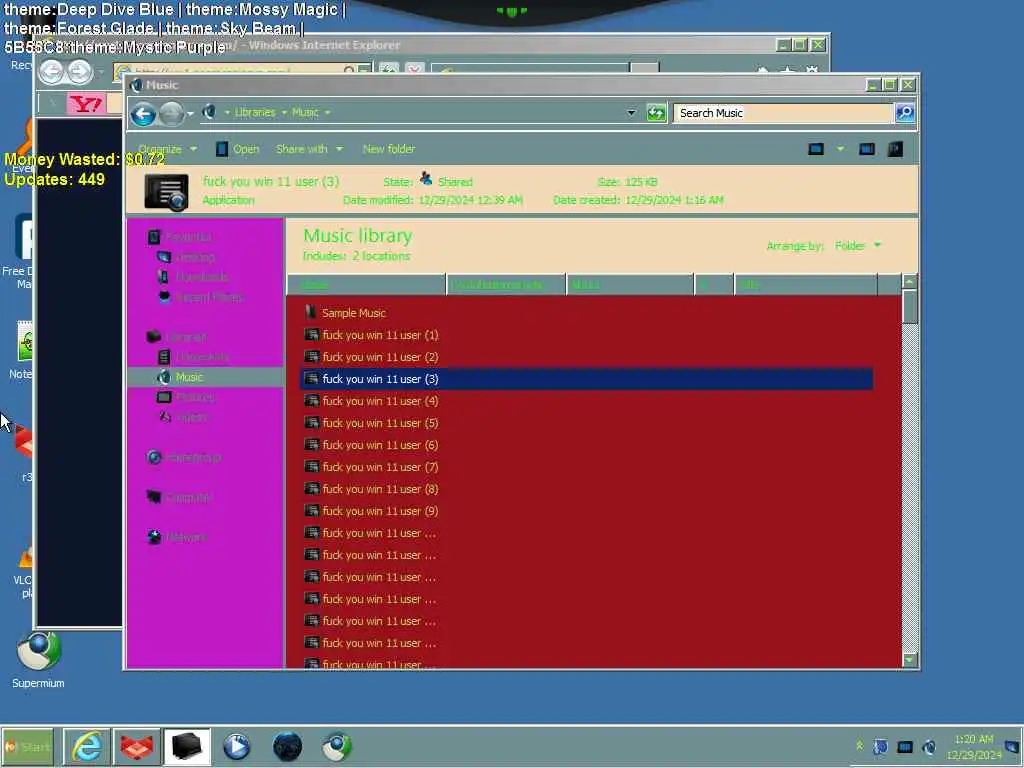Expand the address bar history dropdown
The width and height of the screenshot is (1024, 768).
coord(631,112)
